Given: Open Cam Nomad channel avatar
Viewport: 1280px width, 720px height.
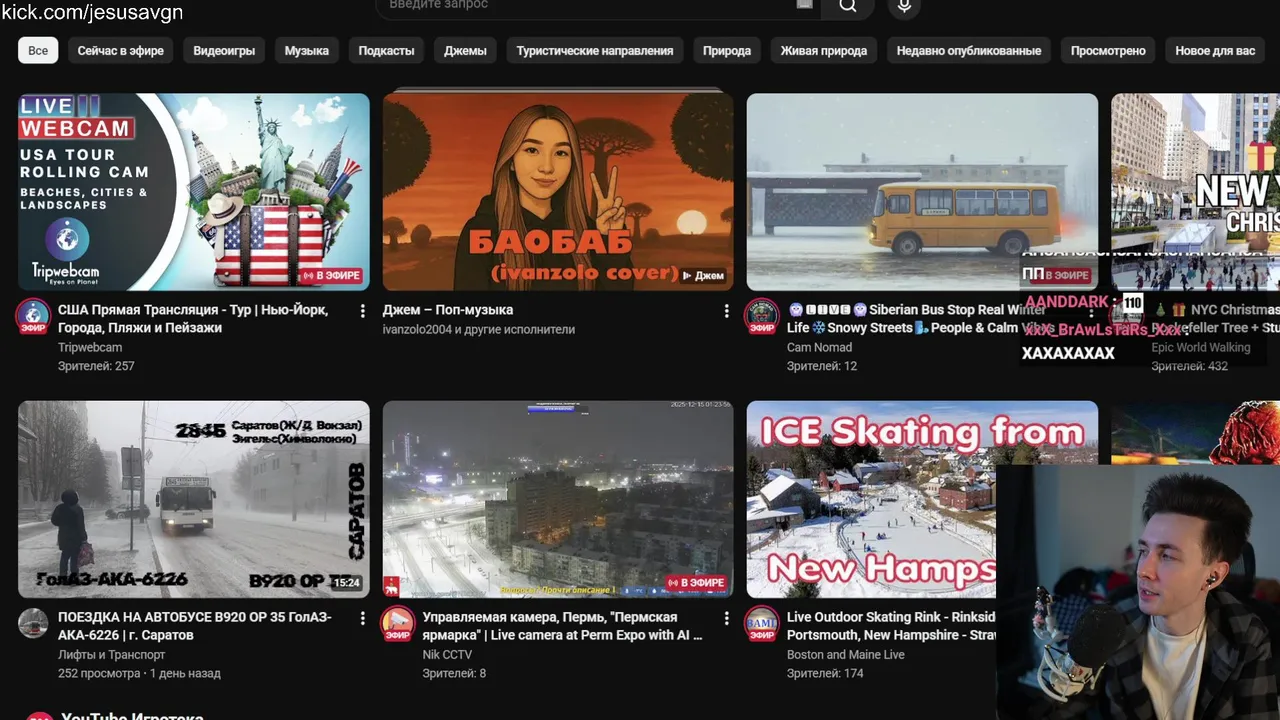Looking at the screenshot, I should (762, 316).
